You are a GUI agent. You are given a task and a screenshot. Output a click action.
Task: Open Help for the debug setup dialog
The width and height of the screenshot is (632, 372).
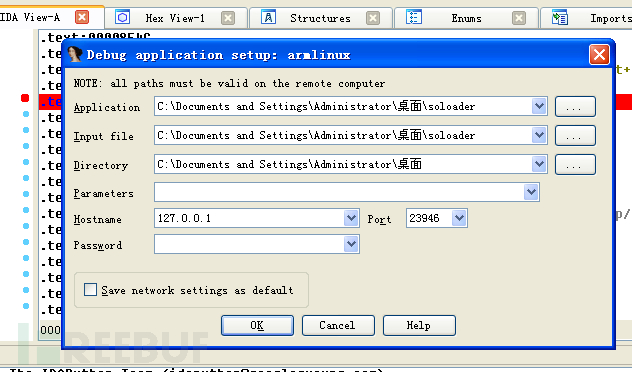(419, 325)
